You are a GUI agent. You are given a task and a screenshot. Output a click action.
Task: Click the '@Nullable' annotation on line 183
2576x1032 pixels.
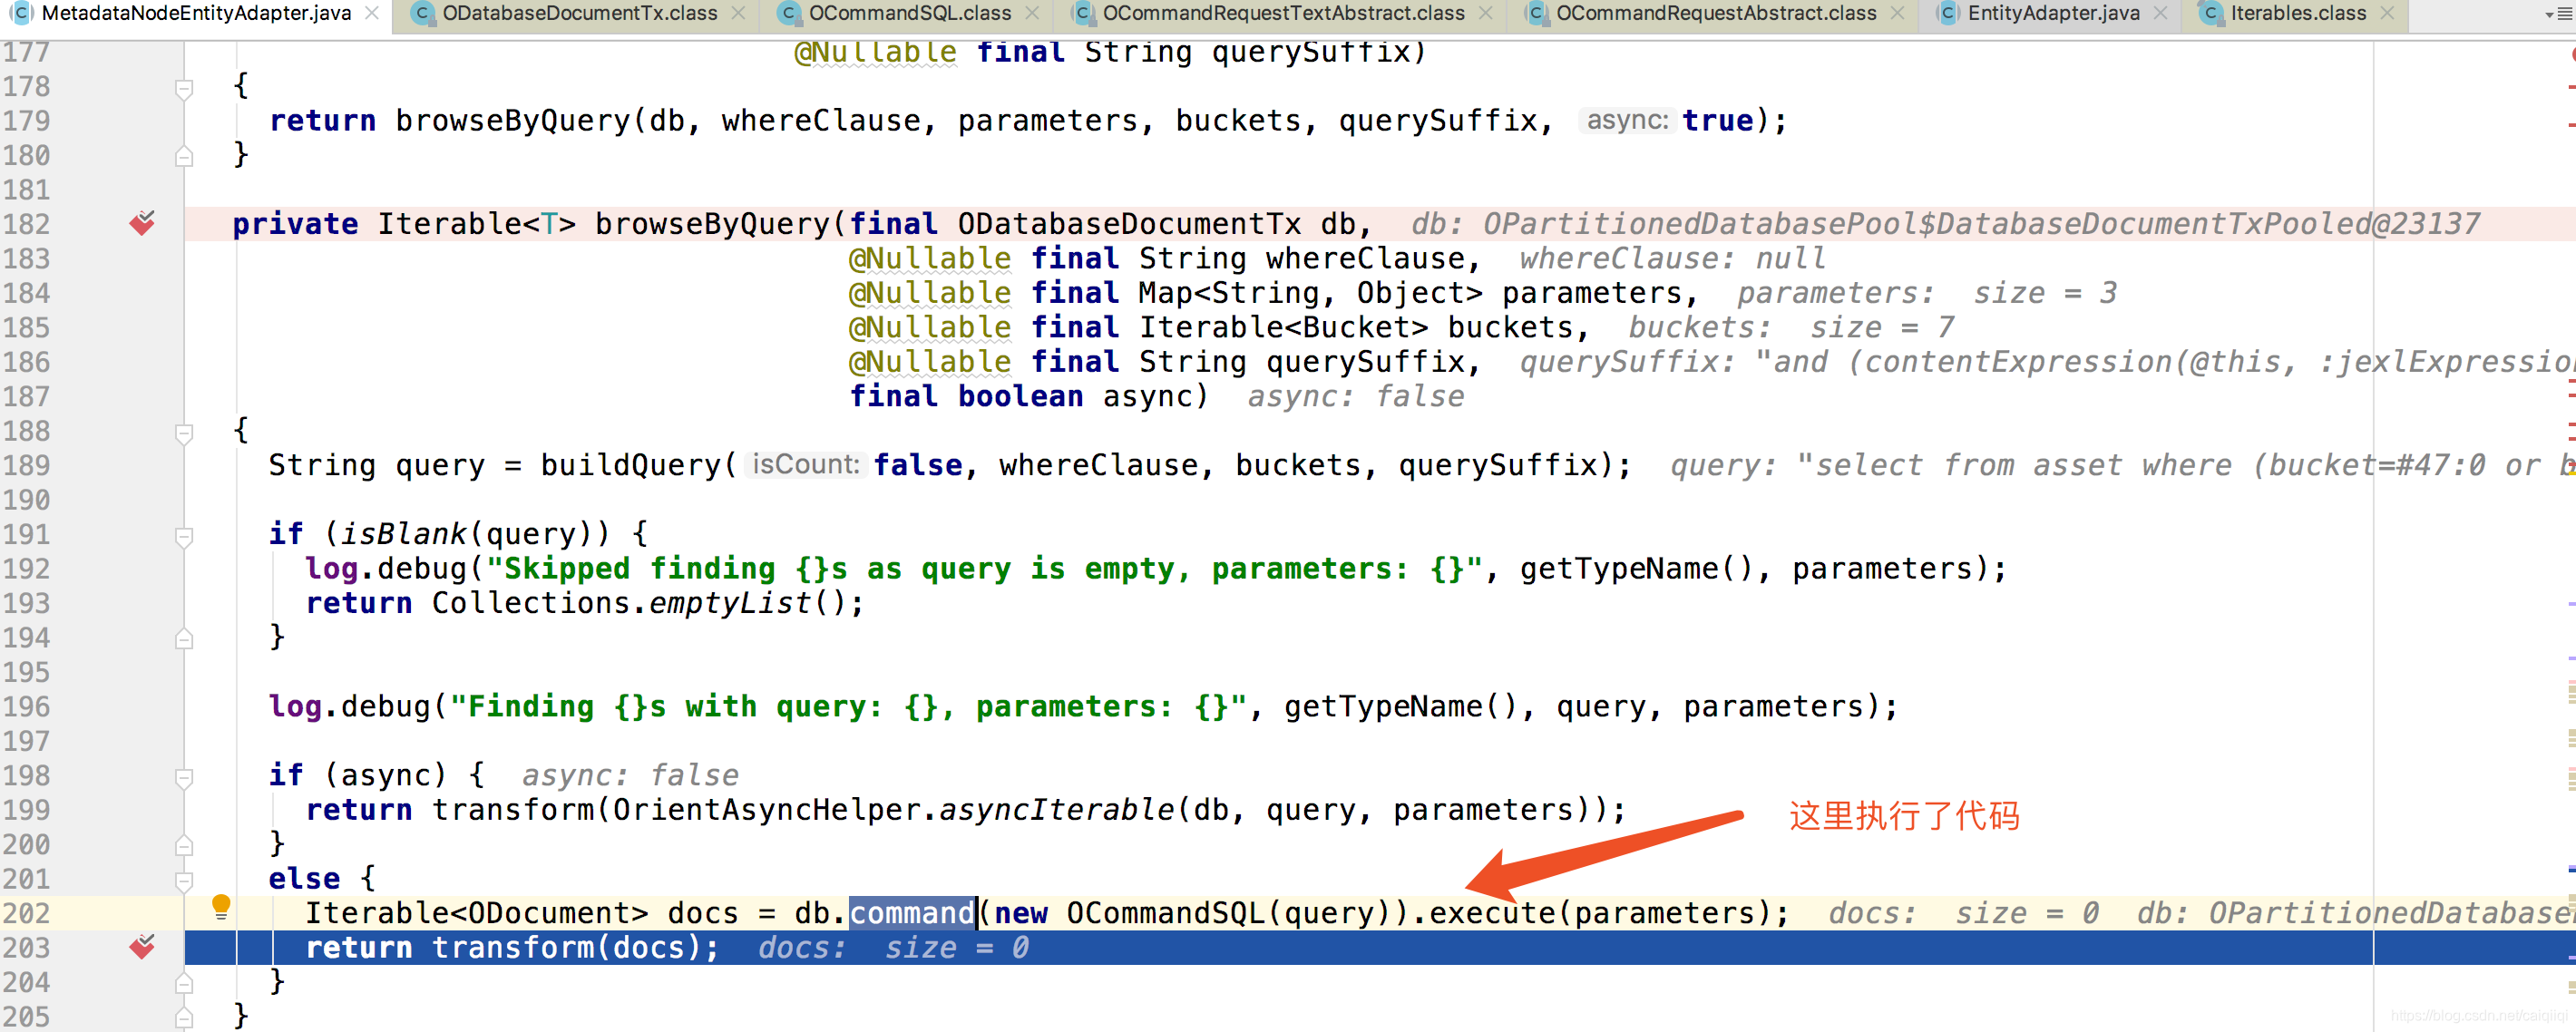click(x=930, y=258)
